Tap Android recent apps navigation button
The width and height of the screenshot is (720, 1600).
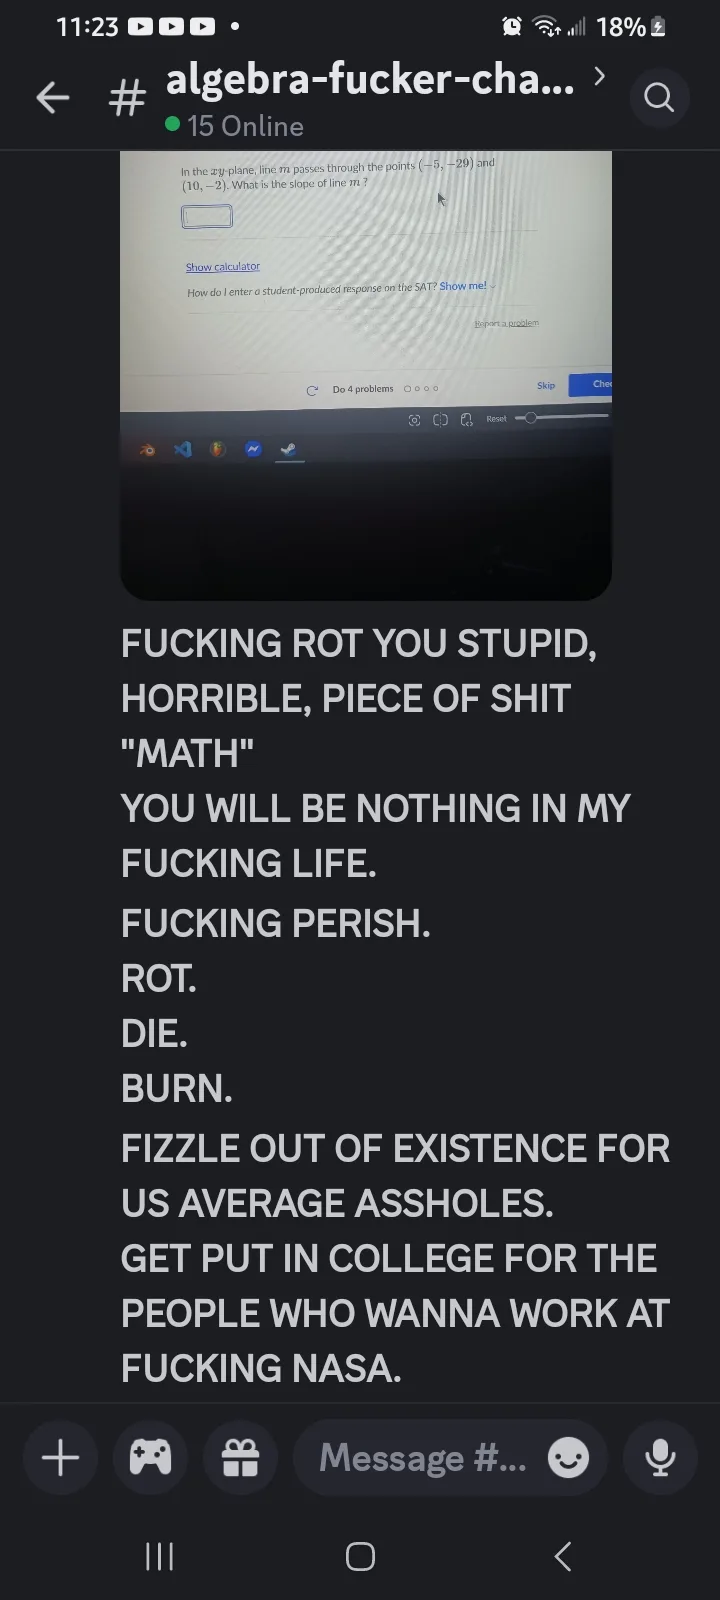point(160,1556)
